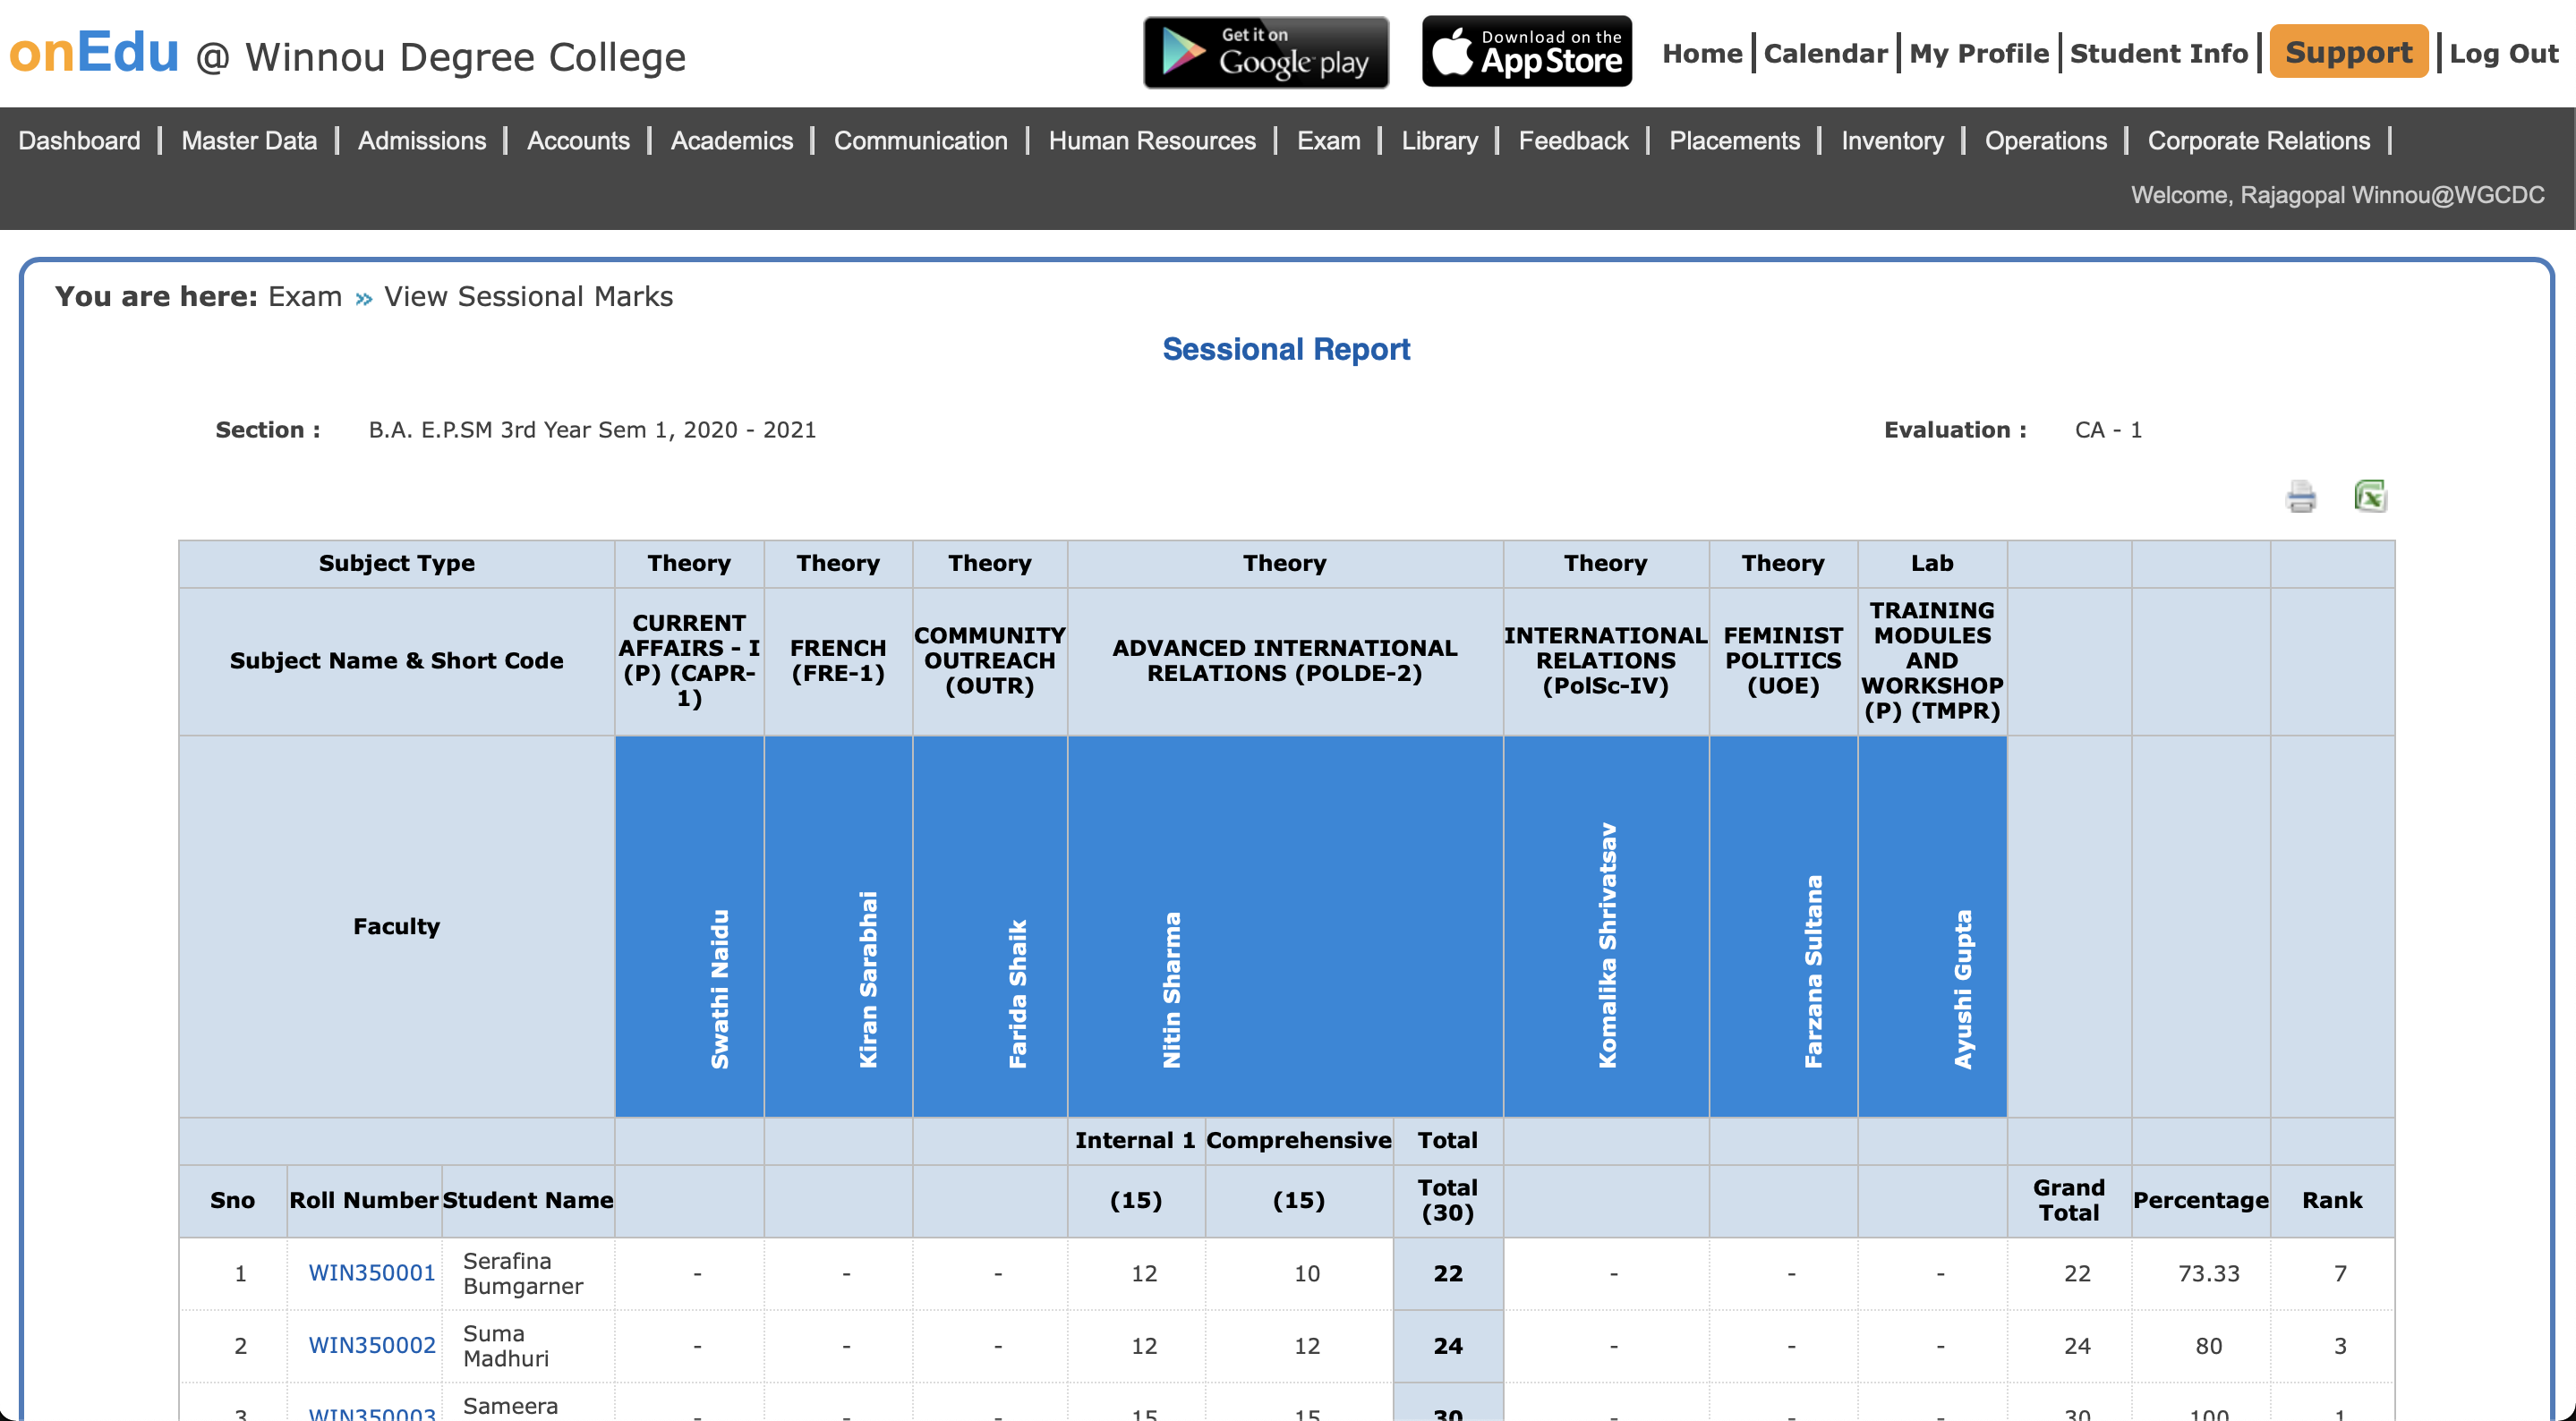Go to the Dashboard menu item
This screenshot has height=1421, width=2576.
pos(79,141)
